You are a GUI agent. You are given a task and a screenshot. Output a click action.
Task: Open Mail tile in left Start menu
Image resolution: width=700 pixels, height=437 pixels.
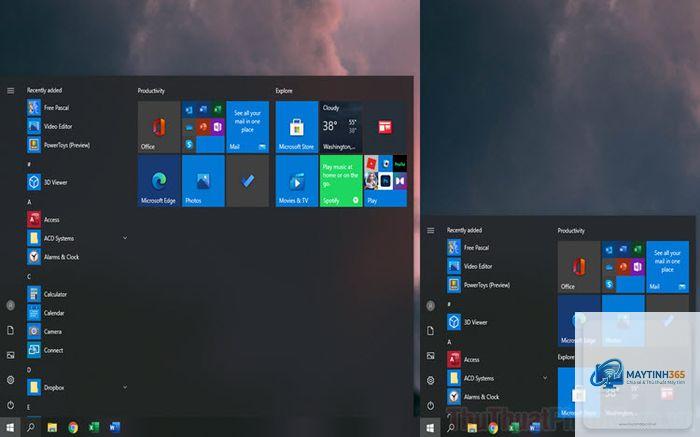click(247, 127)
